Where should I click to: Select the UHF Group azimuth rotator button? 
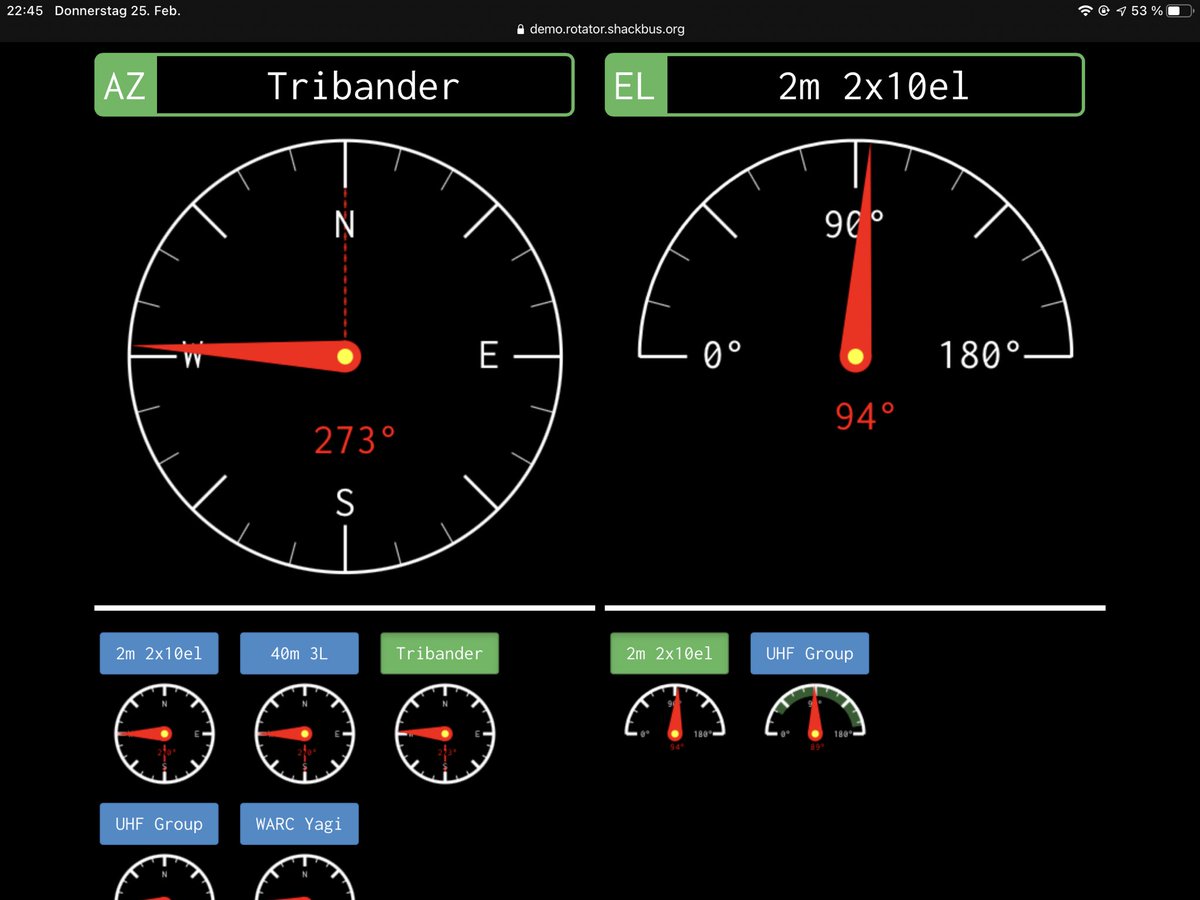coord(159,824)
